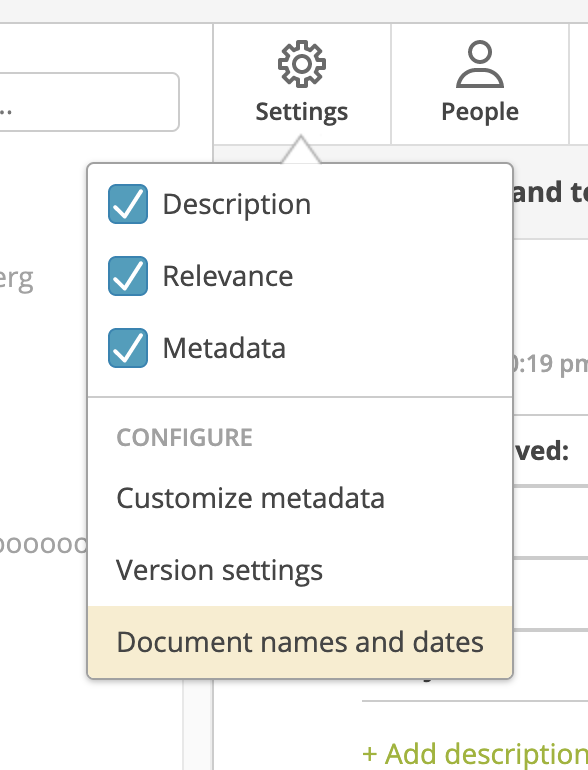Switch to the People tab label
588x770 pixels.
pos(480,112)
